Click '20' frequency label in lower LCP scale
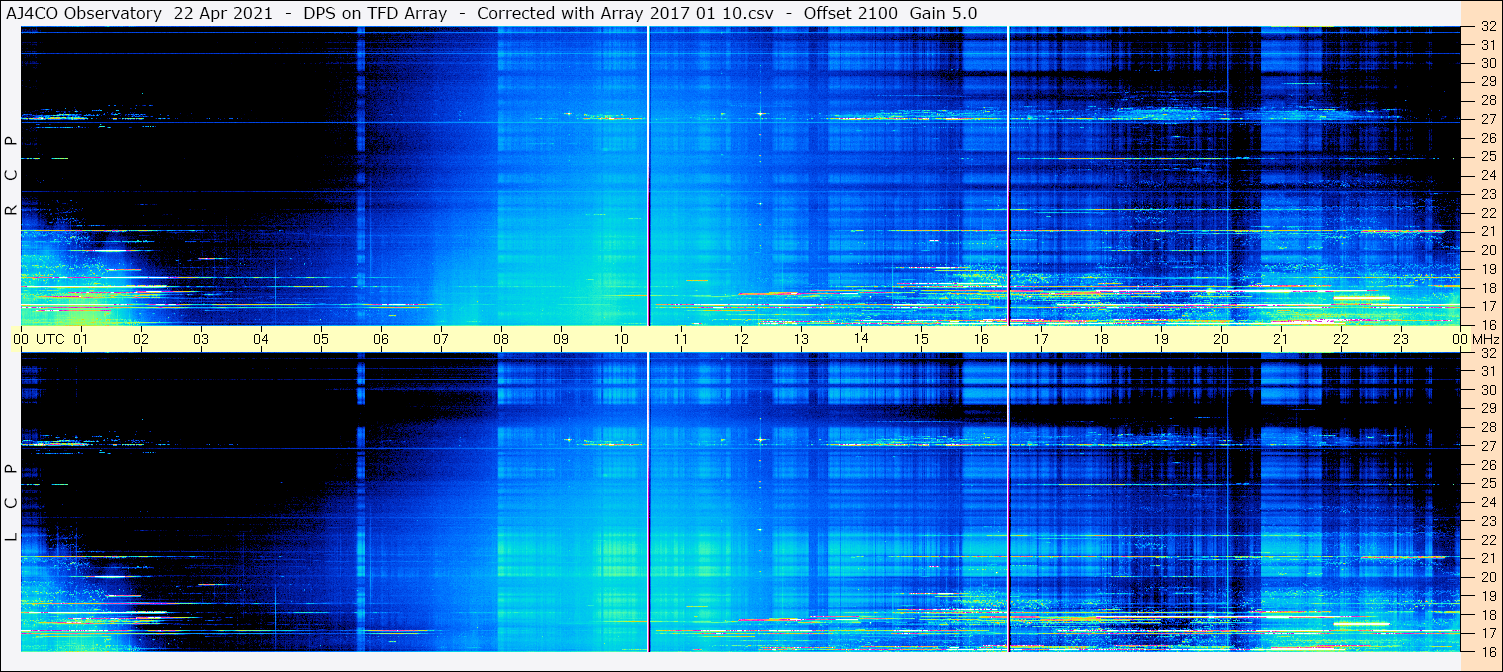The height and width of the screenshot is (672, 1503). [1487, 577]
